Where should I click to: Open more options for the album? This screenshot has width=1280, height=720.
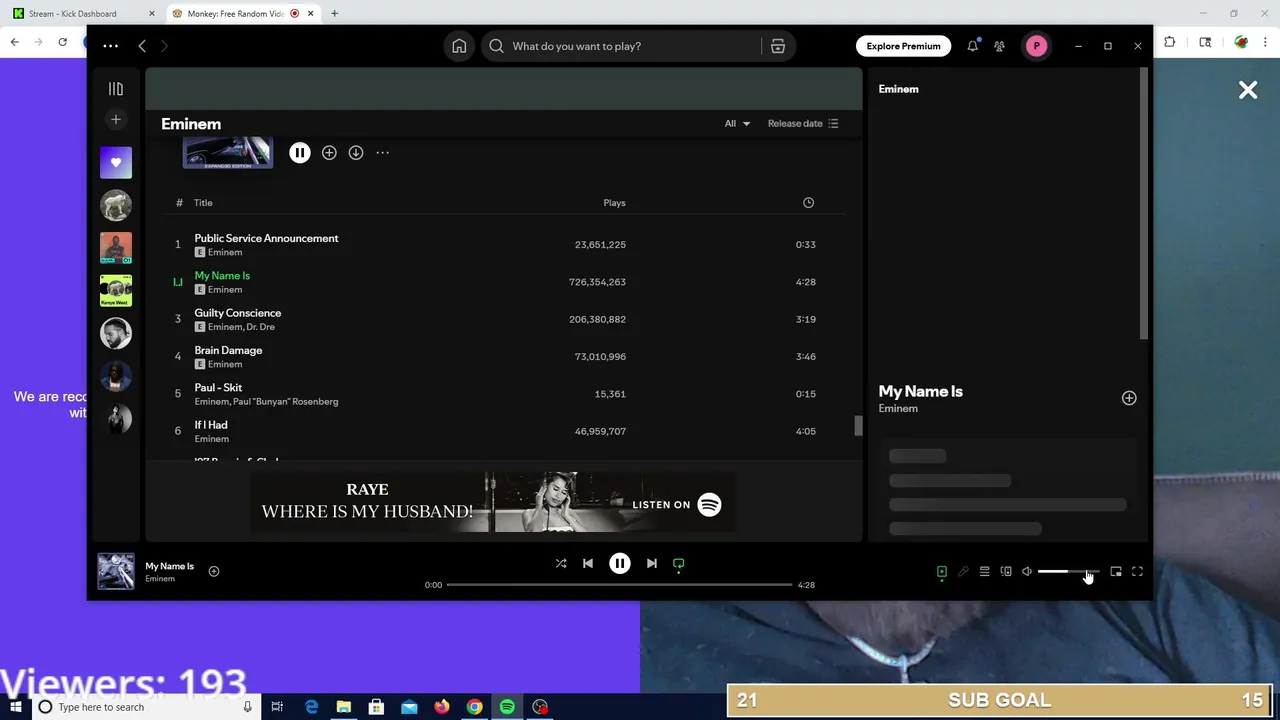382,153
